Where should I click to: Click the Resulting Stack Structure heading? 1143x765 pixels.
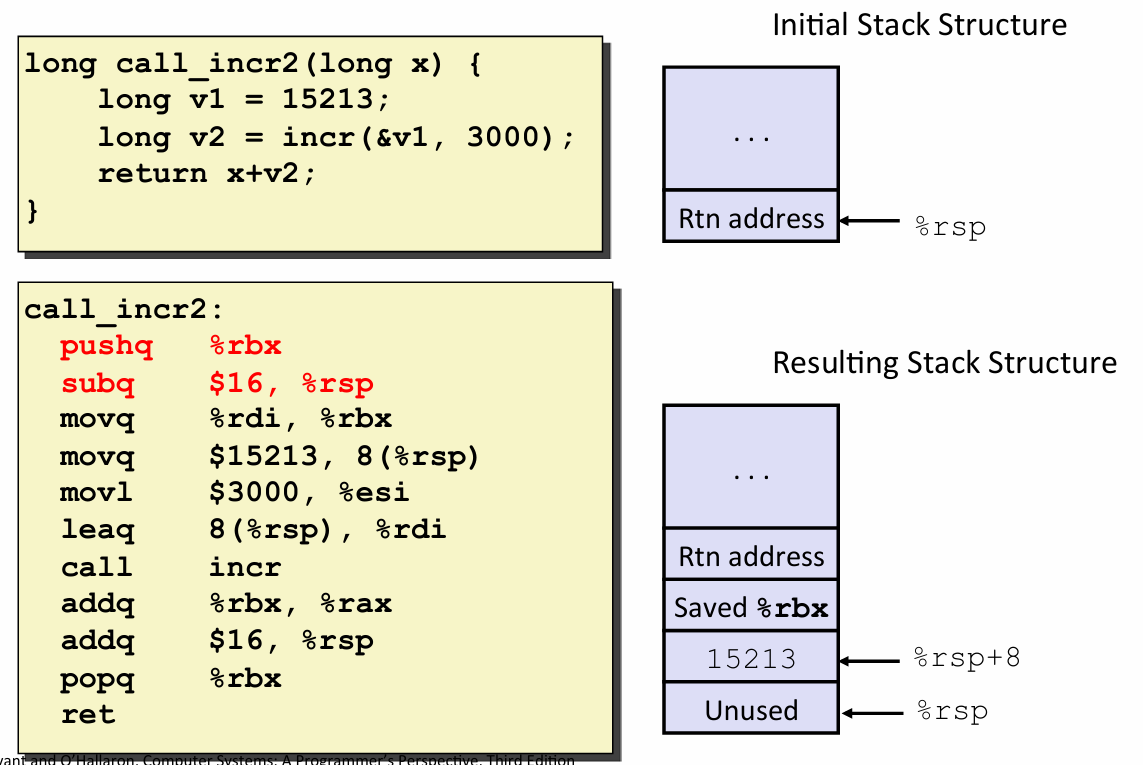[x=944, y=362]
